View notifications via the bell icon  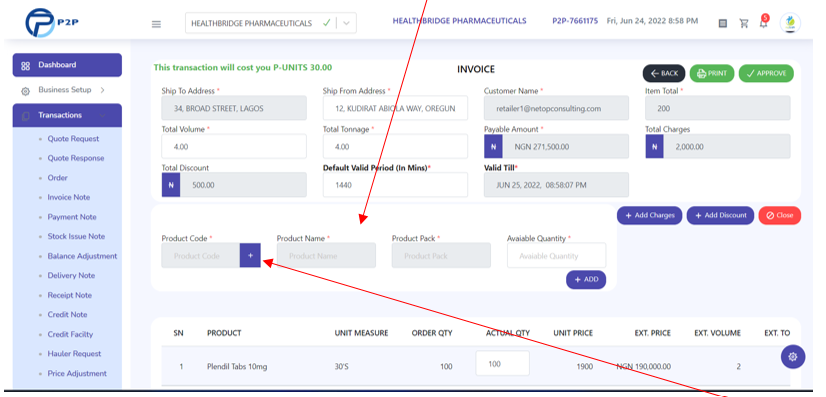(763, 23)
